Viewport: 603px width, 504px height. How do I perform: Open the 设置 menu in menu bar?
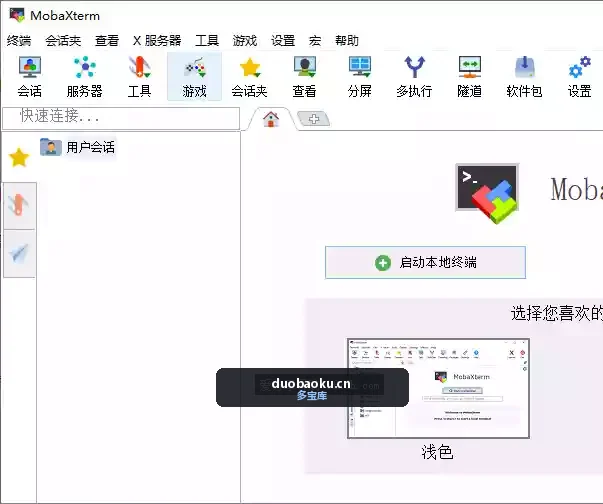(x=283, y=40)
